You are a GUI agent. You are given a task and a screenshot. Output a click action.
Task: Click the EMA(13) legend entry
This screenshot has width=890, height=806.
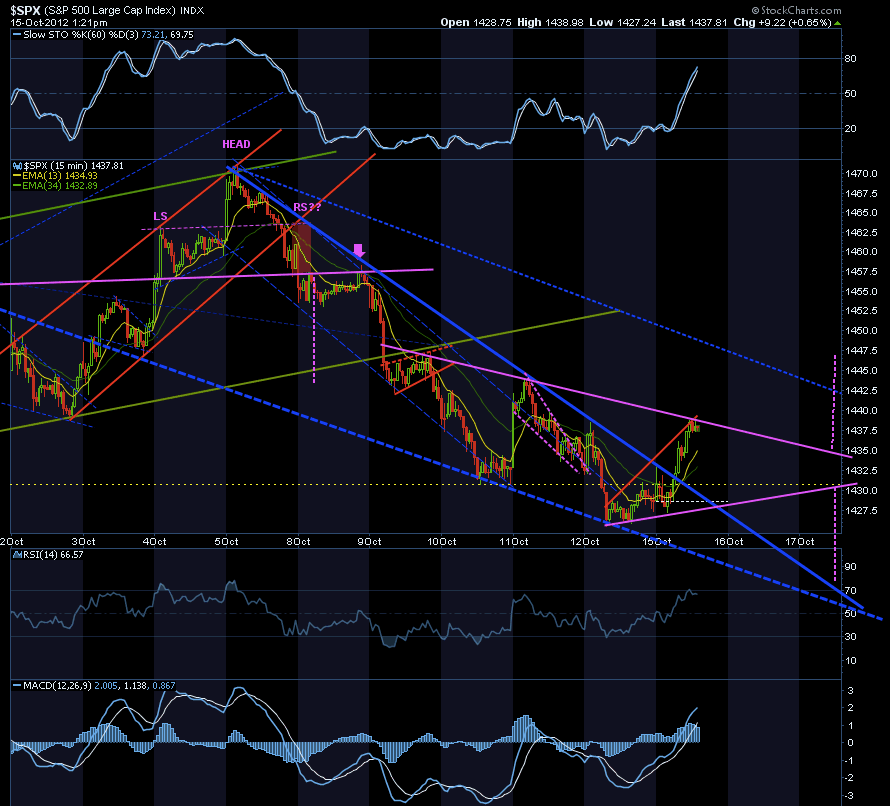60,176
